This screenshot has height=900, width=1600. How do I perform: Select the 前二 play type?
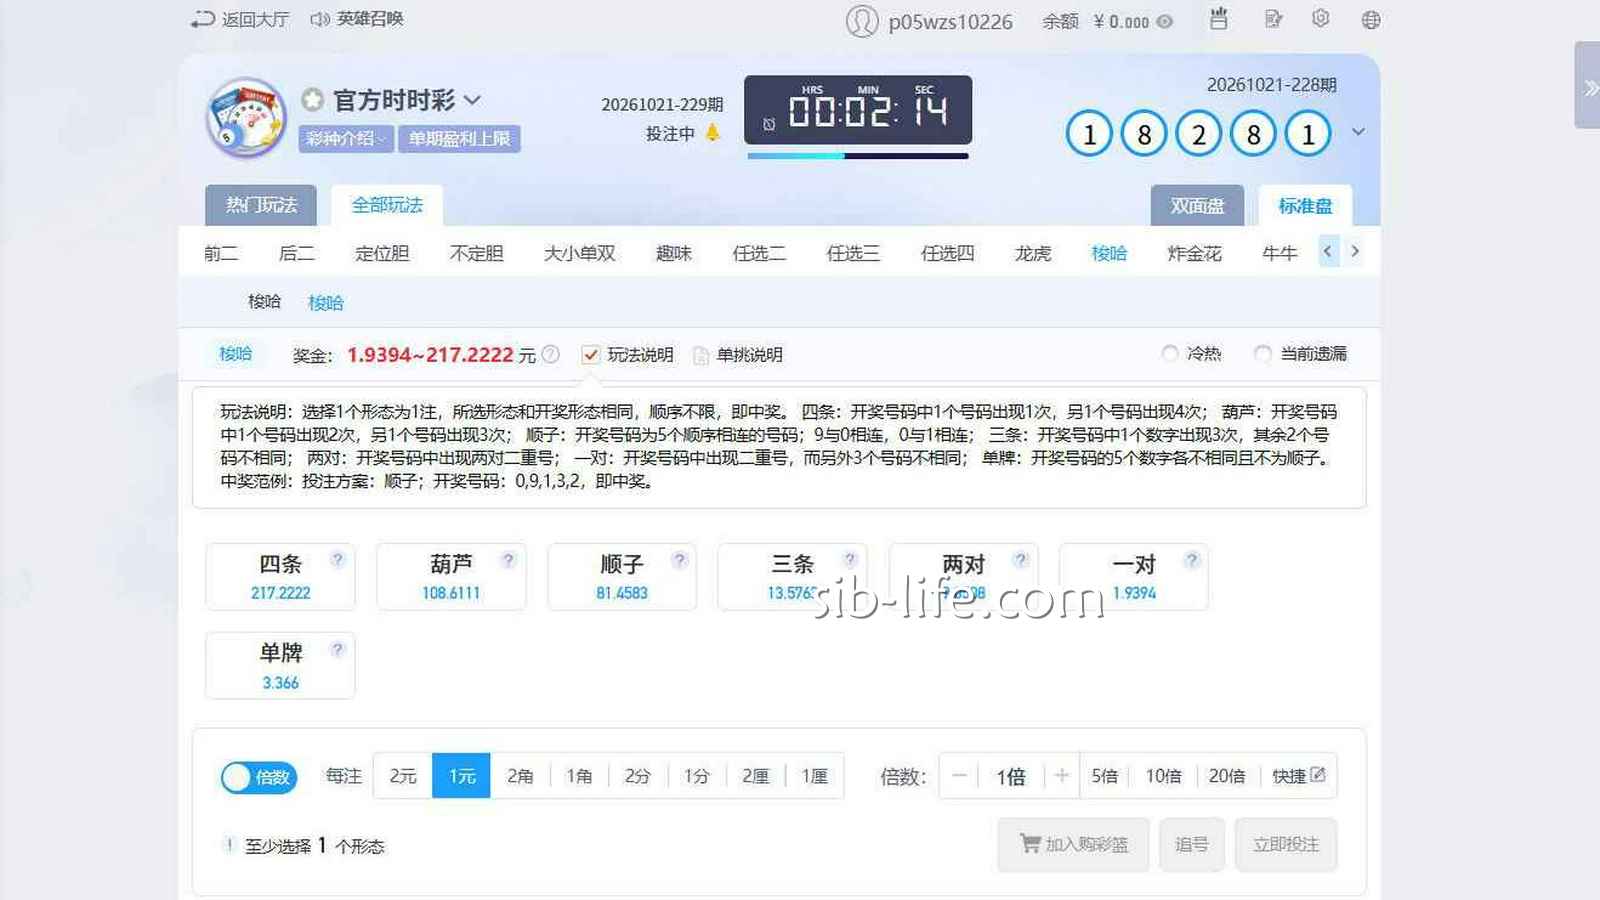coord(221,253)
